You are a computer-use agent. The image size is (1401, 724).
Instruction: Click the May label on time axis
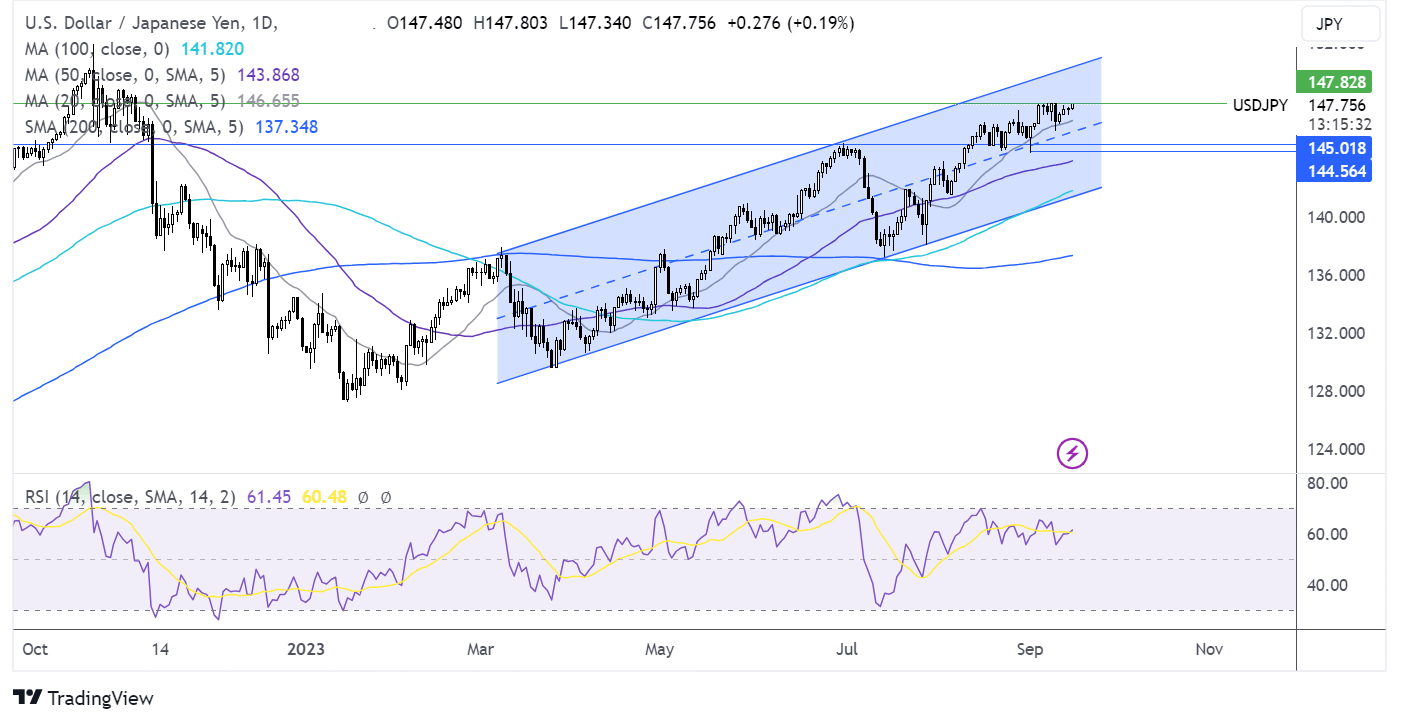[x=659, y=649]
